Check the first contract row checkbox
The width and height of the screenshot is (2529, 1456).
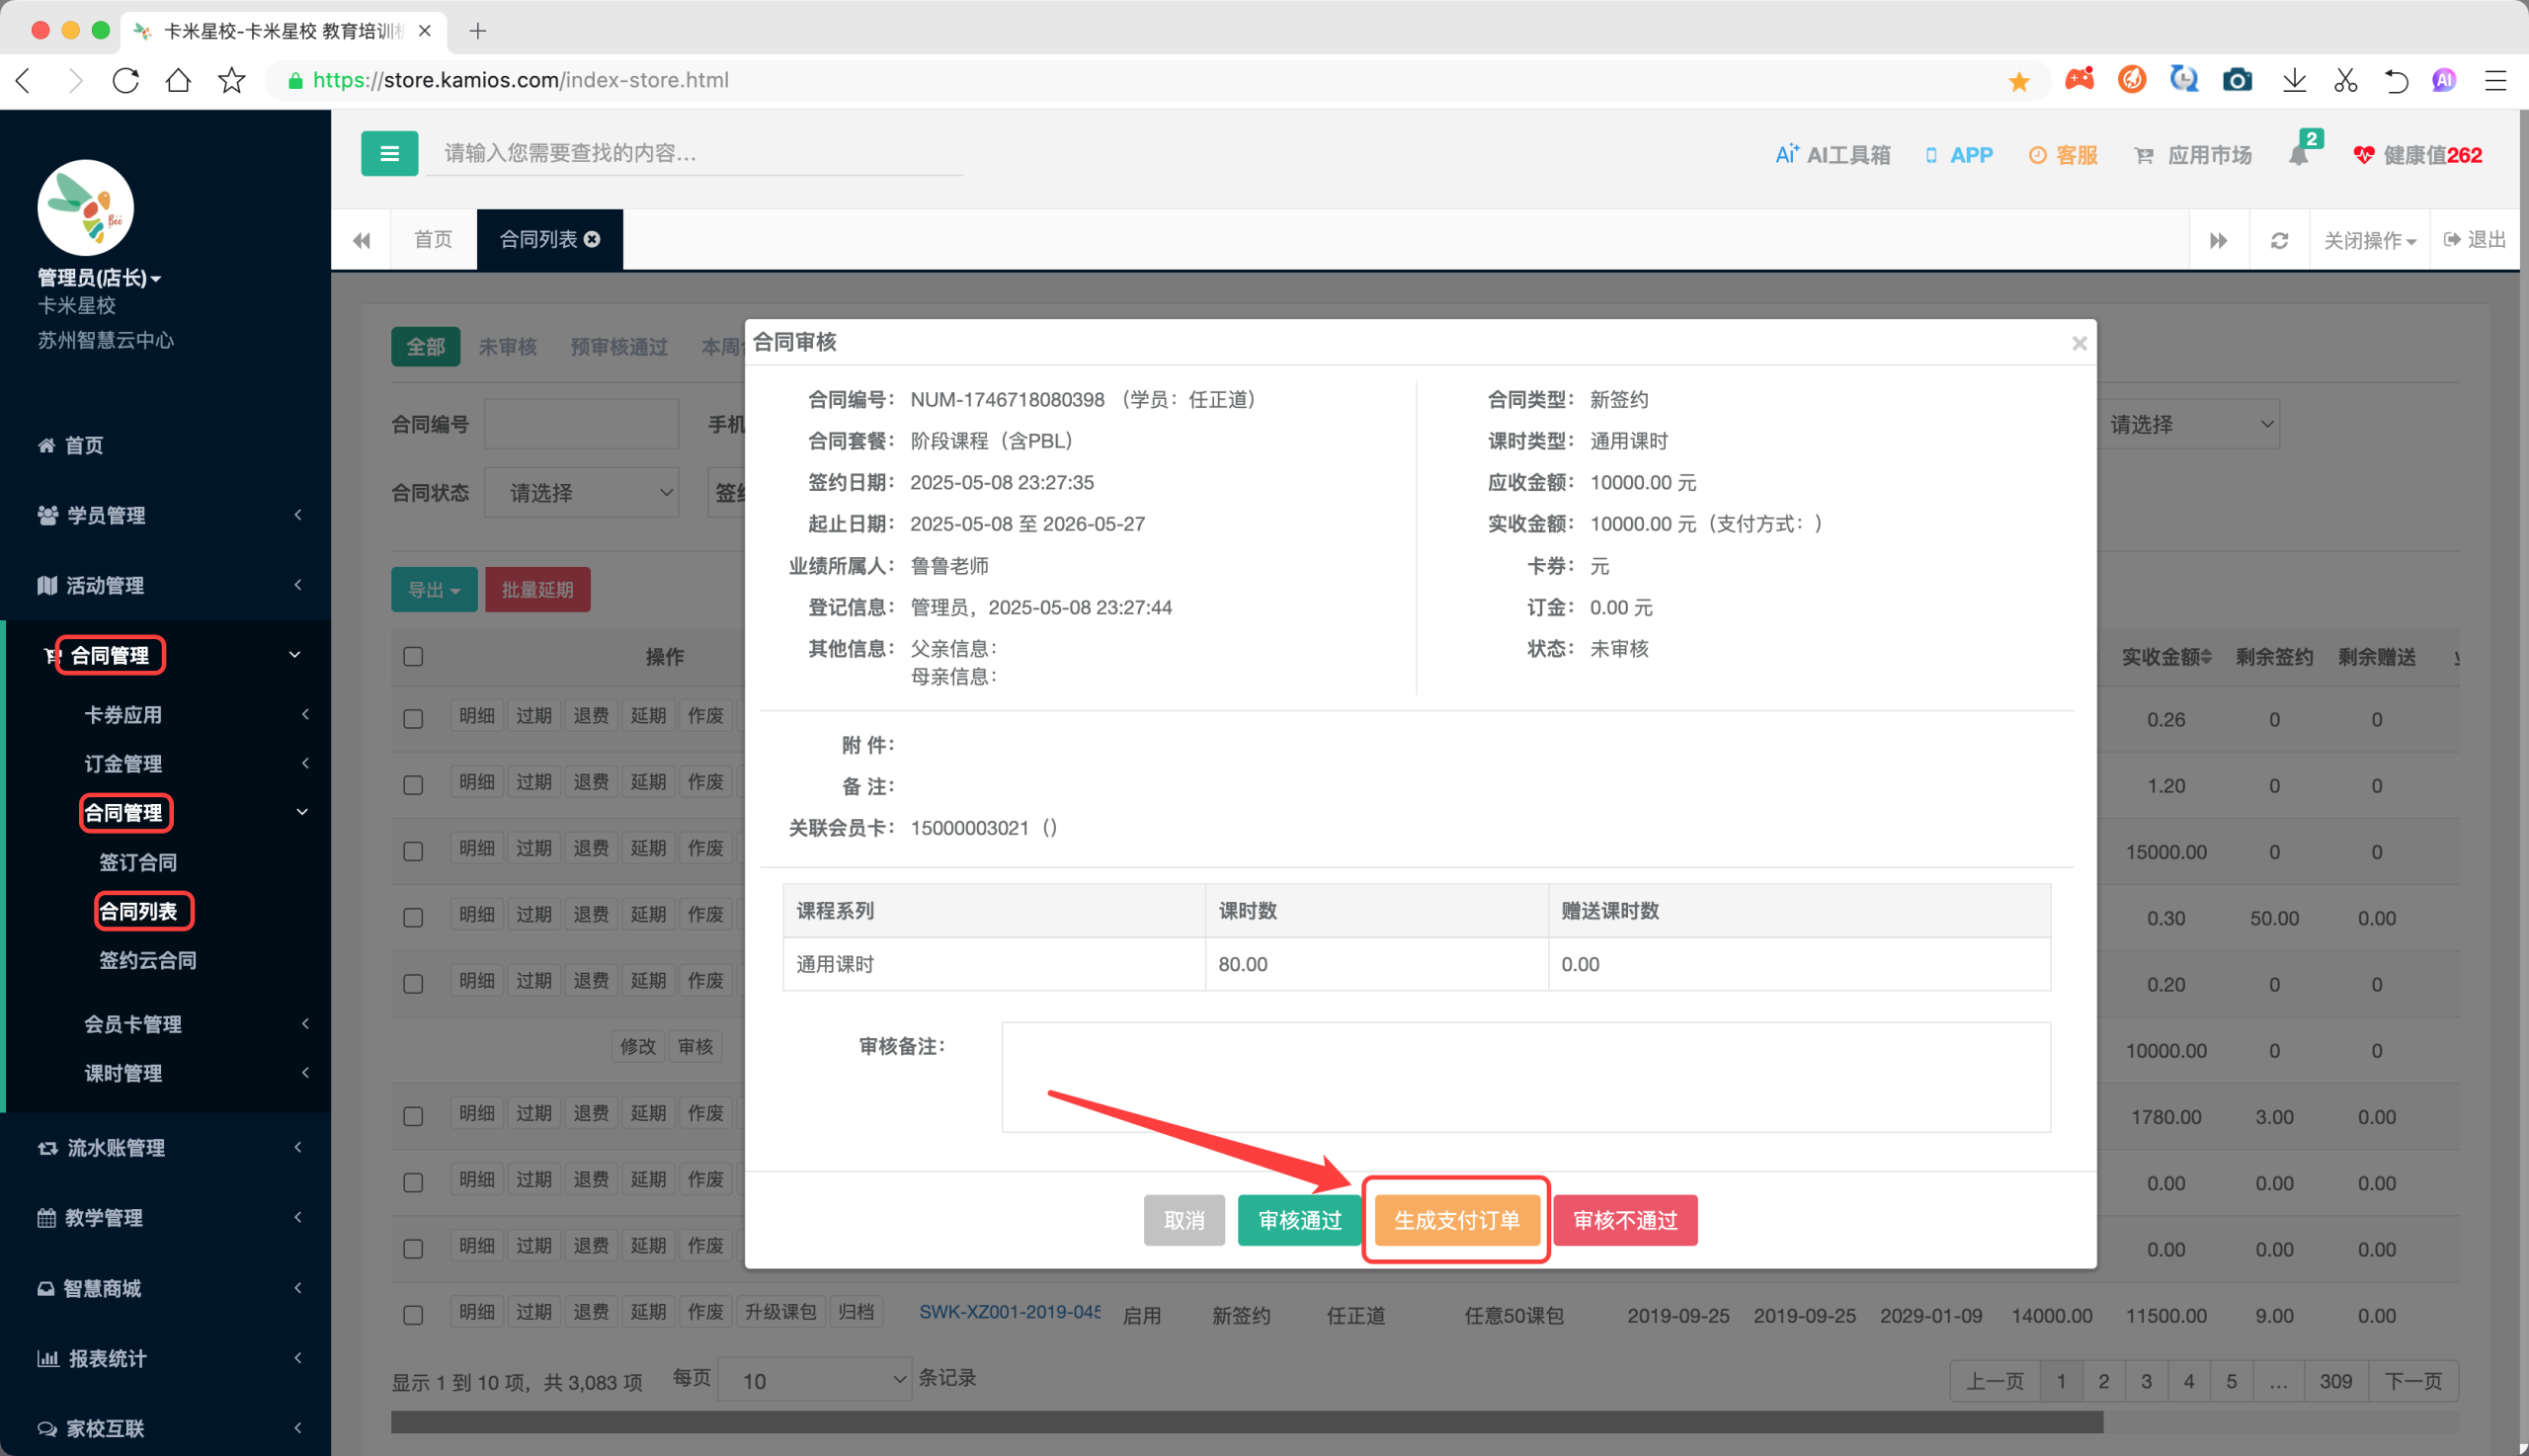413,719
